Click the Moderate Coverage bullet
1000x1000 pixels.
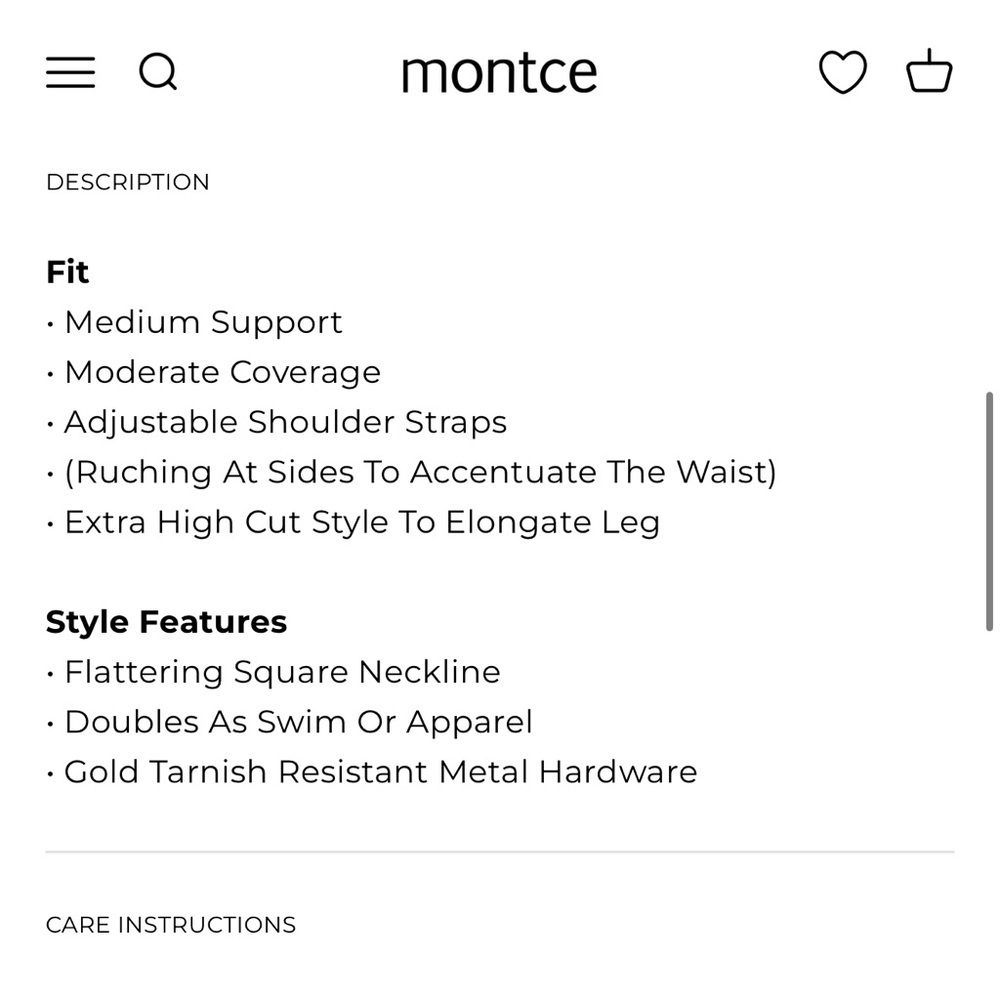pos(214,372)
